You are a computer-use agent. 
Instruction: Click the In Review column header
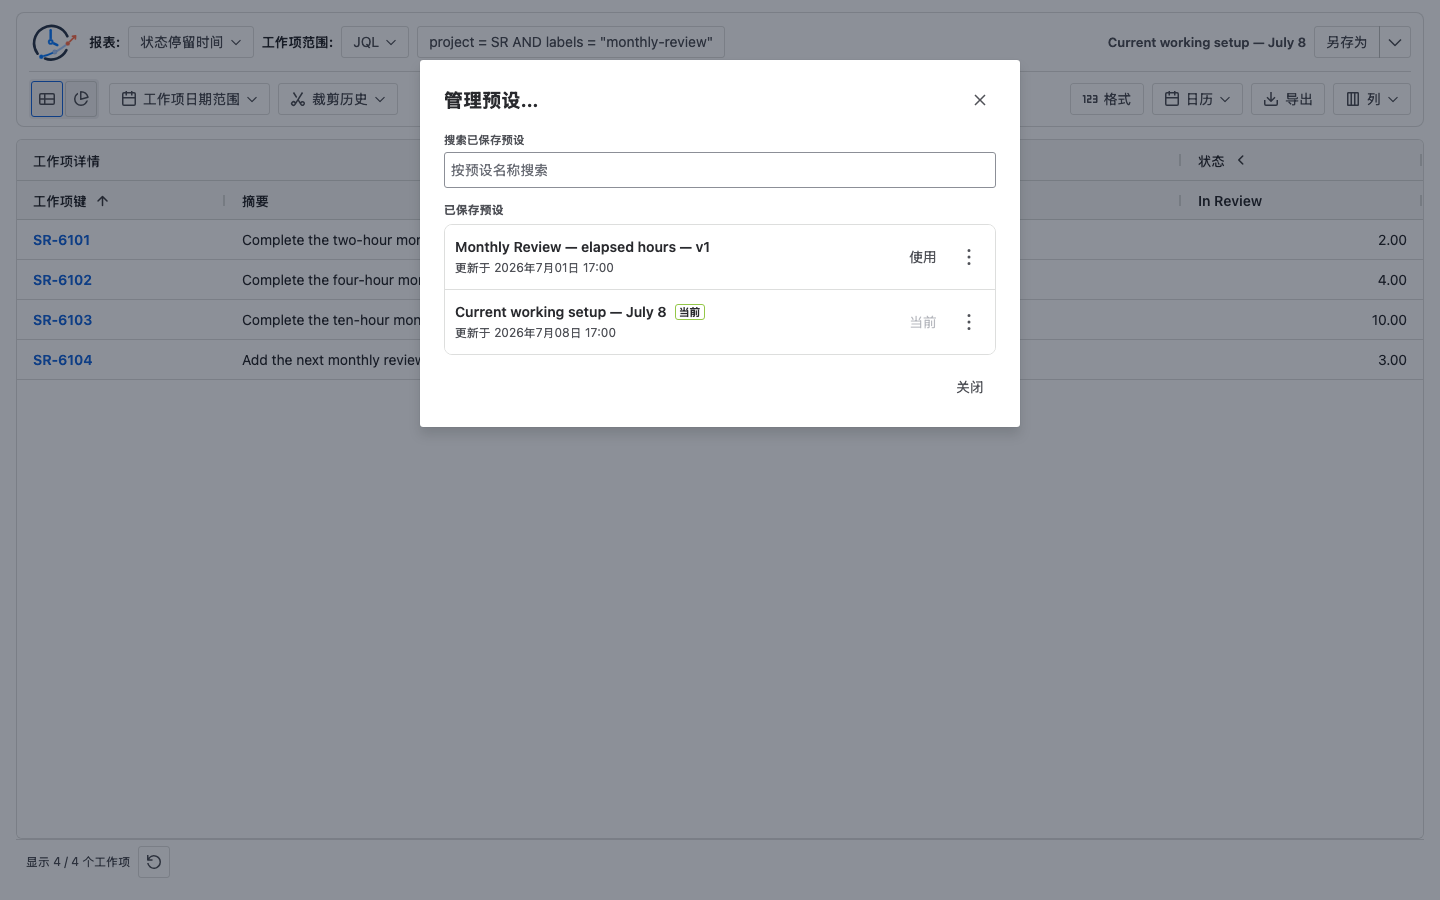(x=1230, y=201)
